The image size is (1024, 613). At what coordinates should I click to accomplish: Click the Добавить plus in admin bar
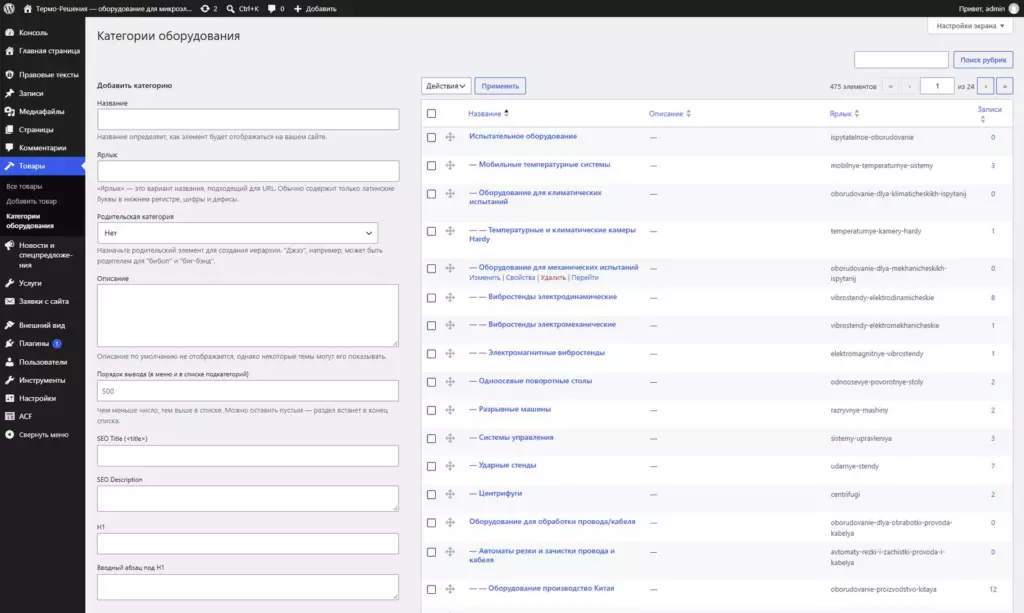pos(298,8)
